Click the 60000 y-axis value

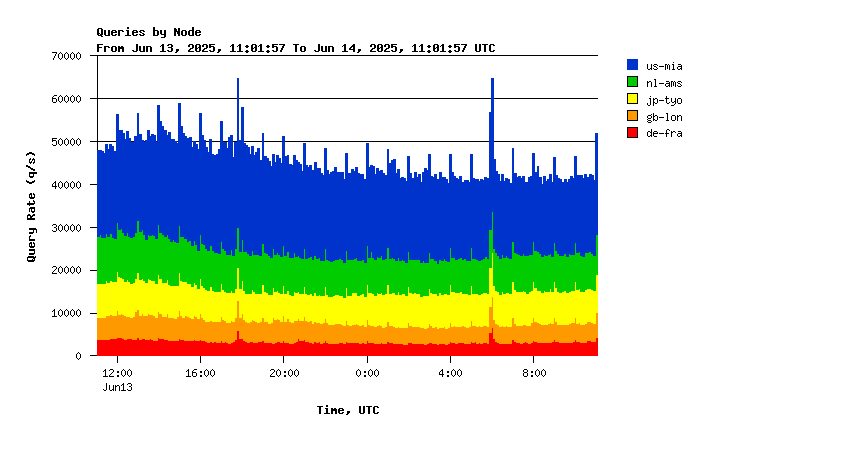point(67,99)
